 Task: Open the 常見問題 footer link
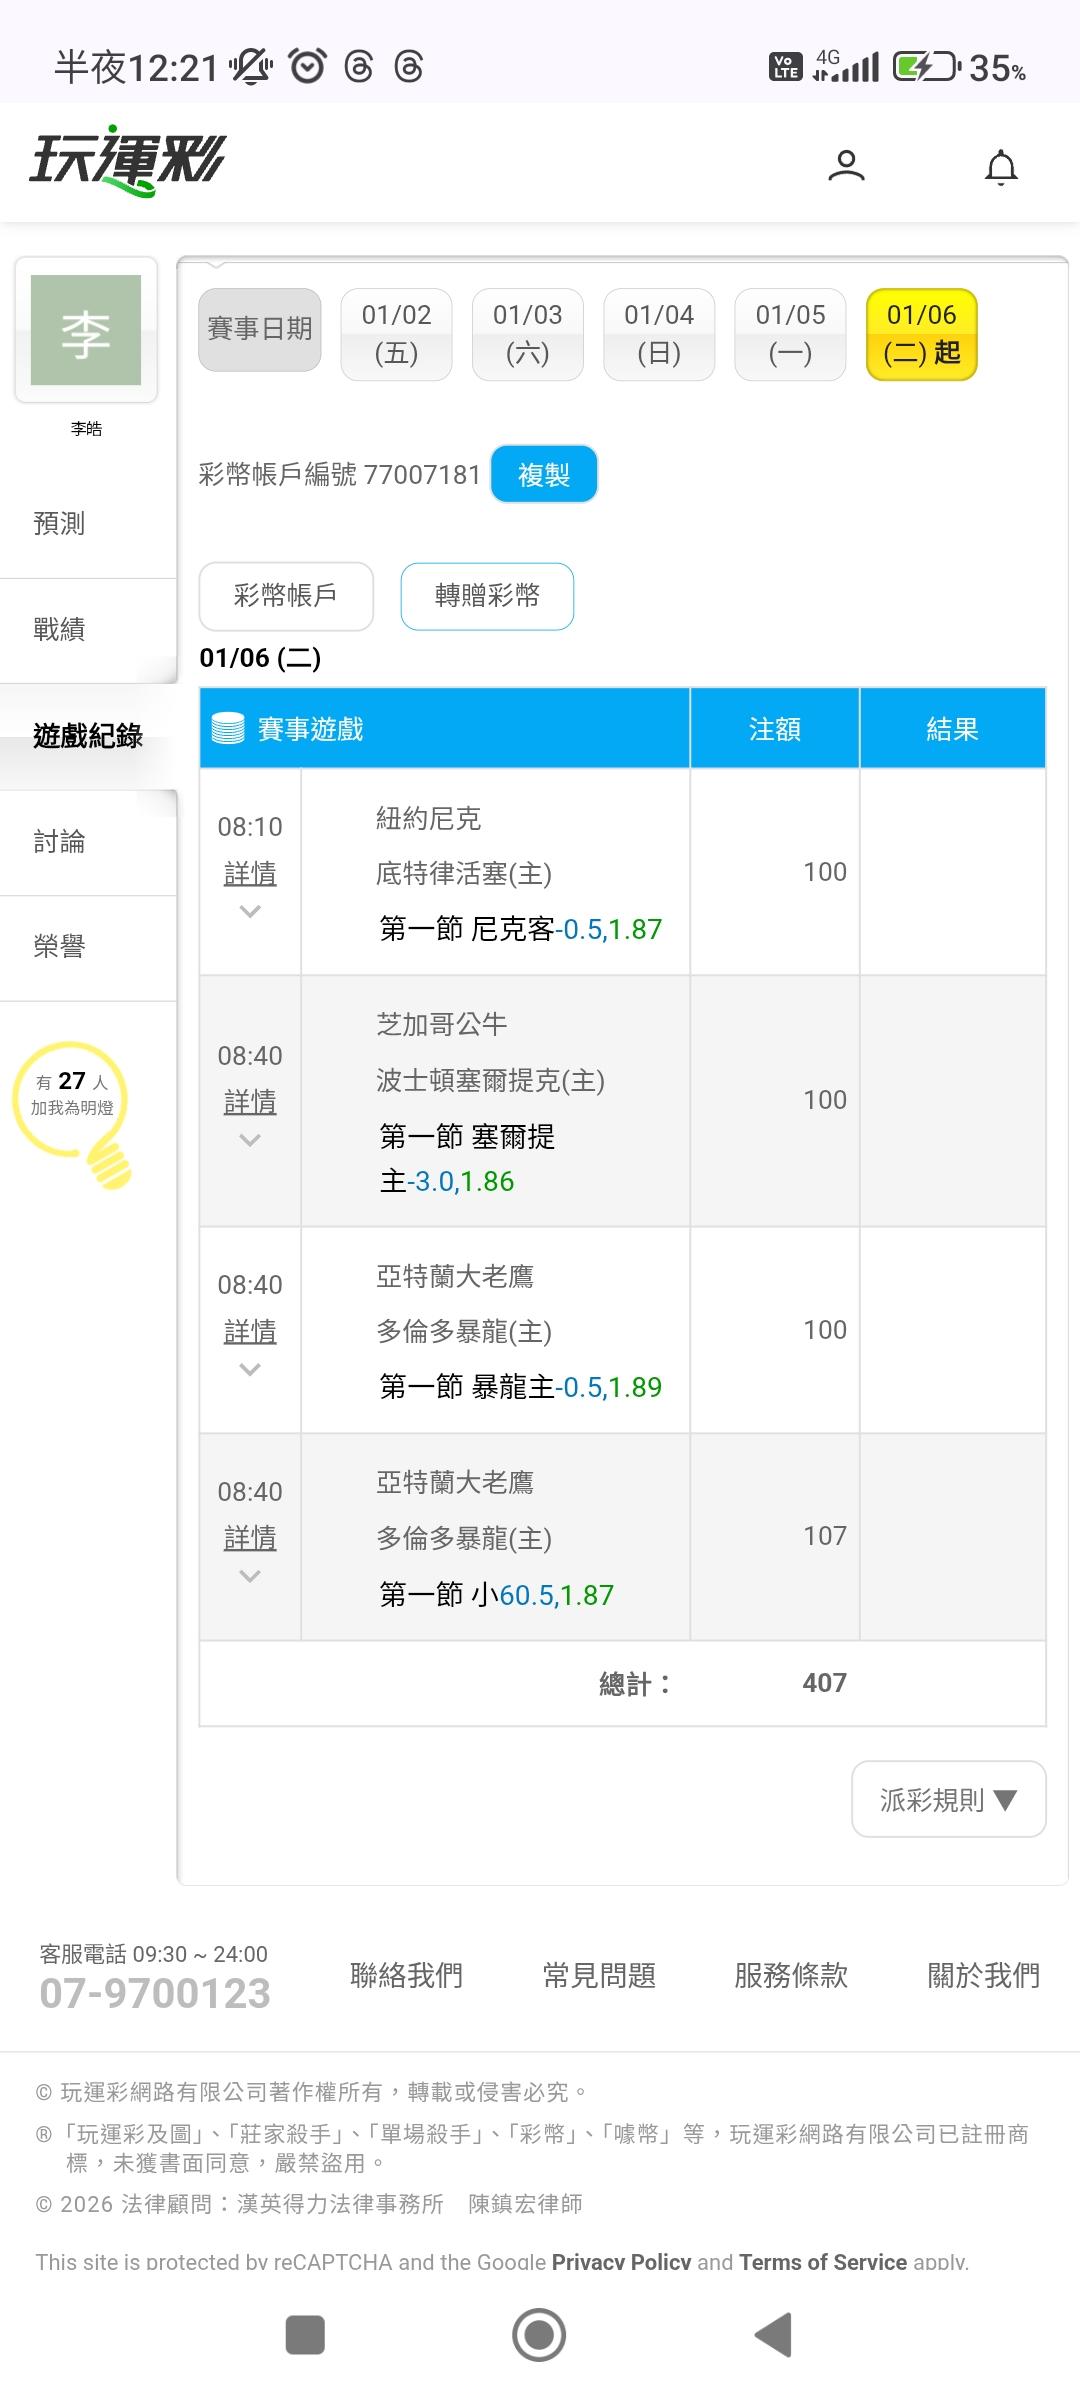(599, 1975)
